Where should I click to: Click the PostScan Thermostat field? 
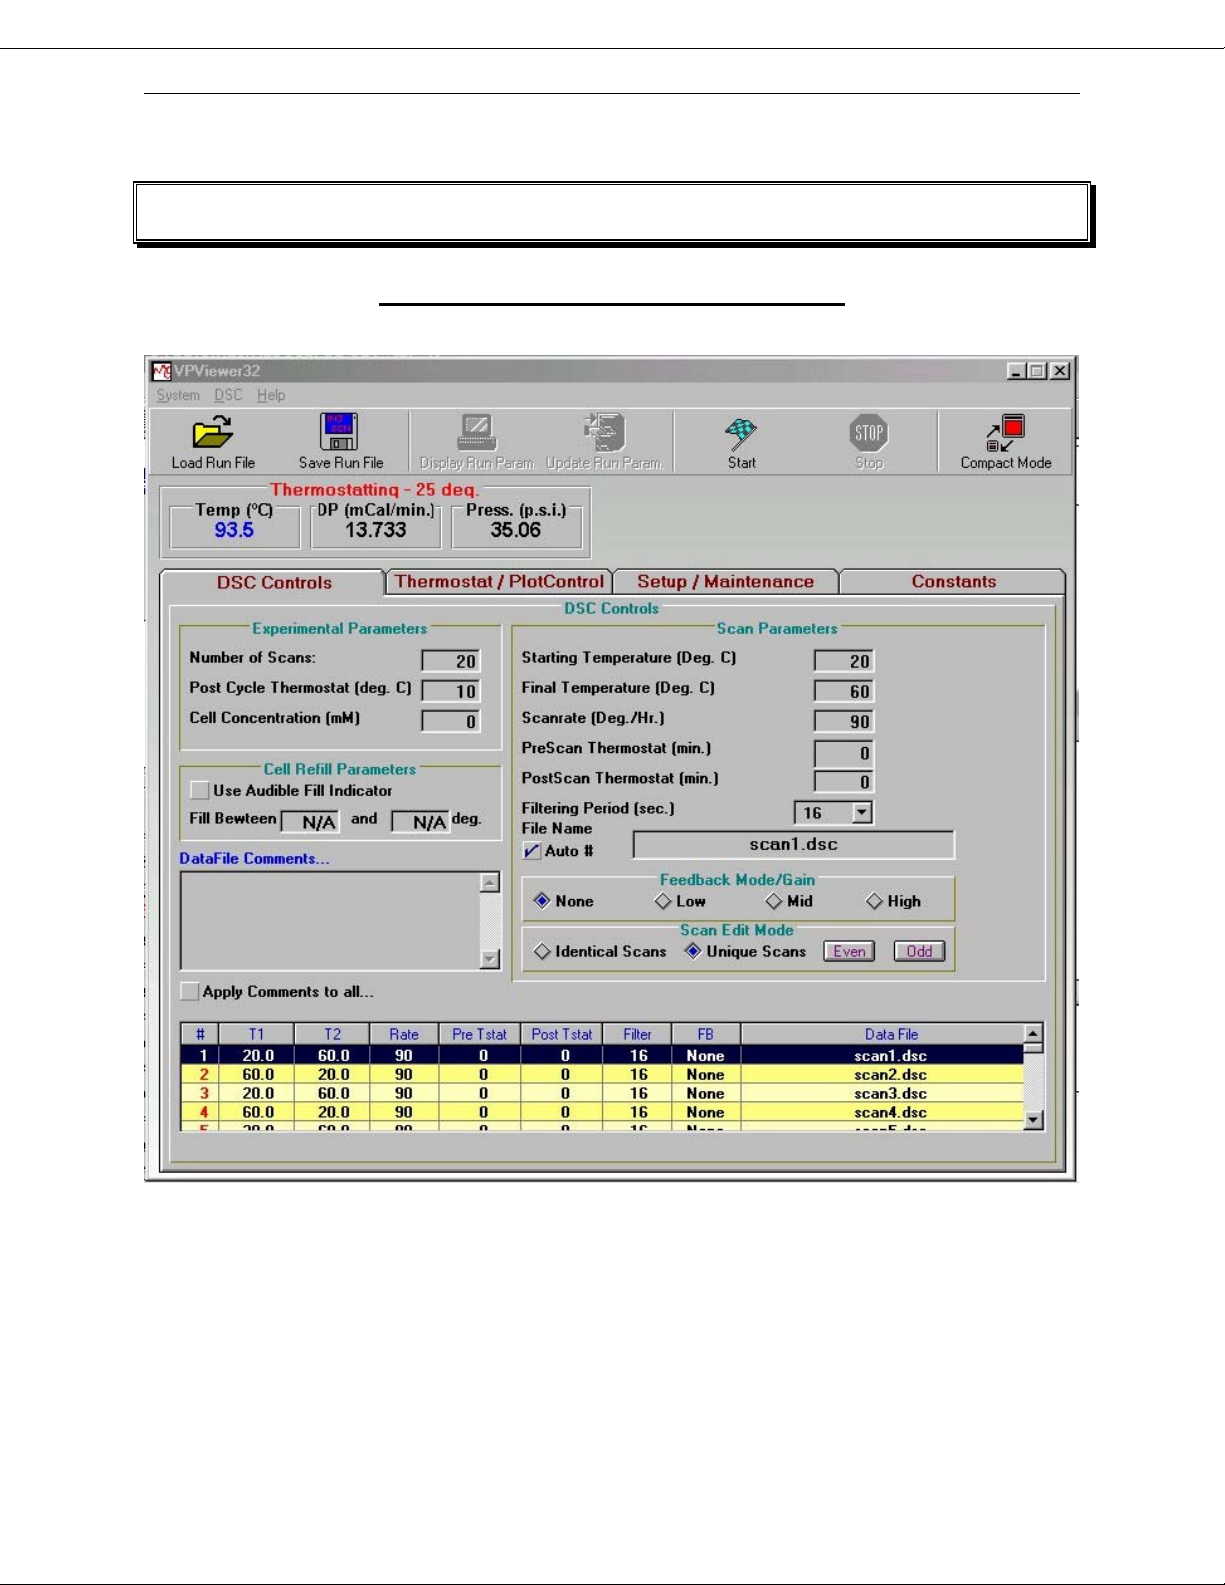tap(844, 781)
